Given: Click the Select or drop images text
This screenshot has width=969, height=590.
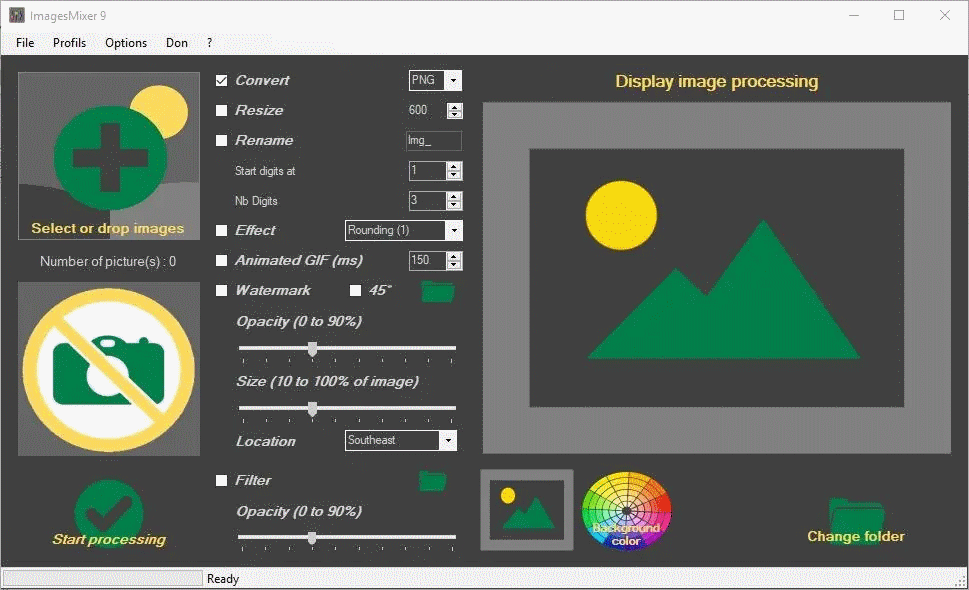Looking at the screenshot, I should pos(108,229).
